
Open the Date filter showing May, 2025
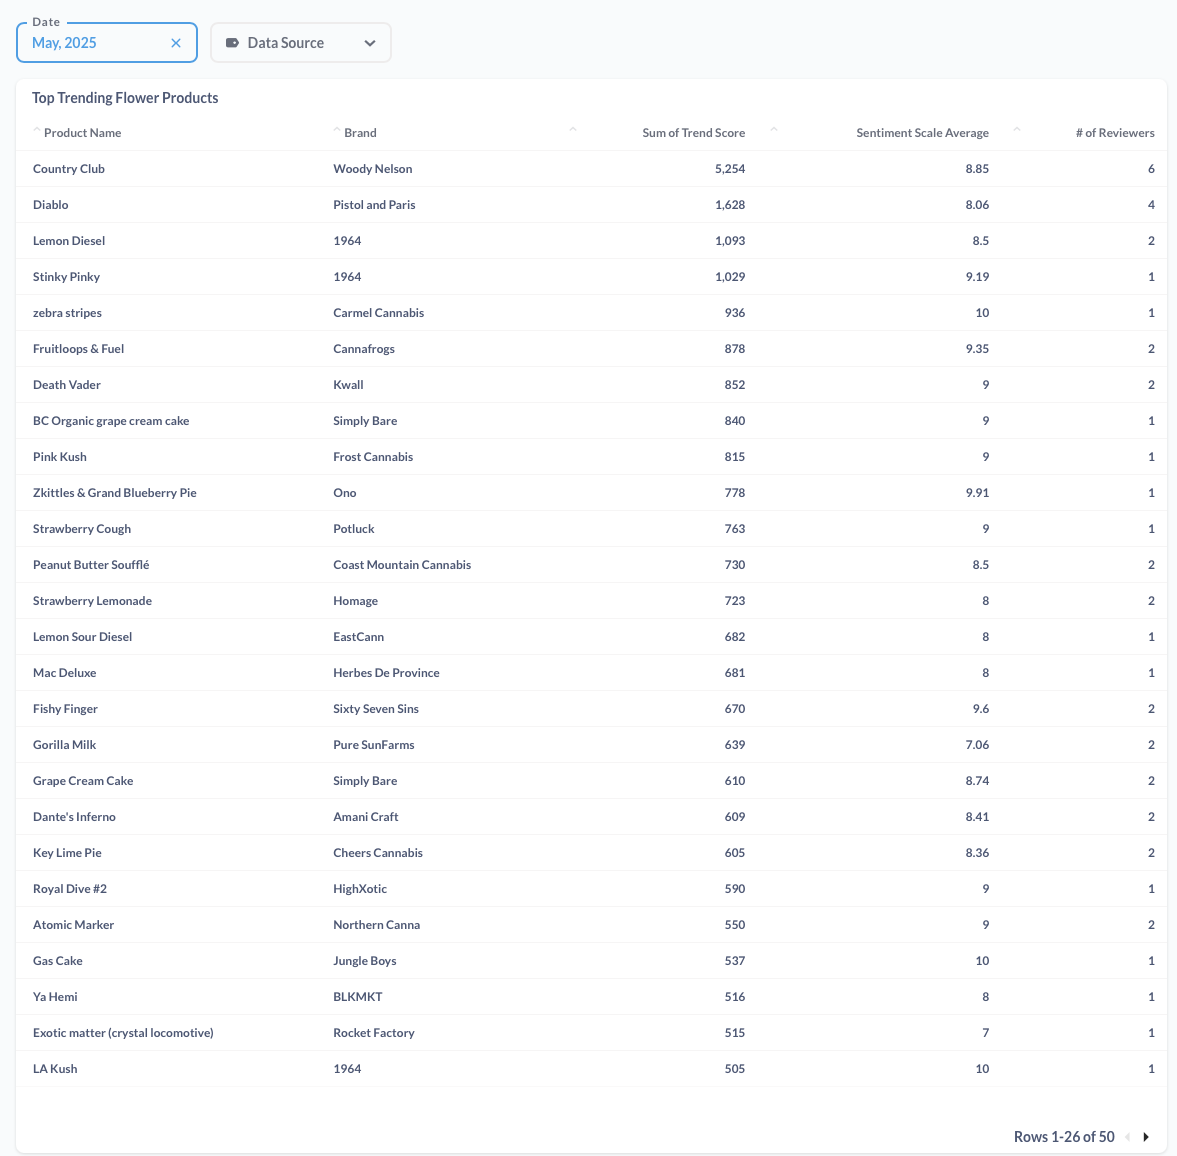pyautogui.click(x=107, y=43)
